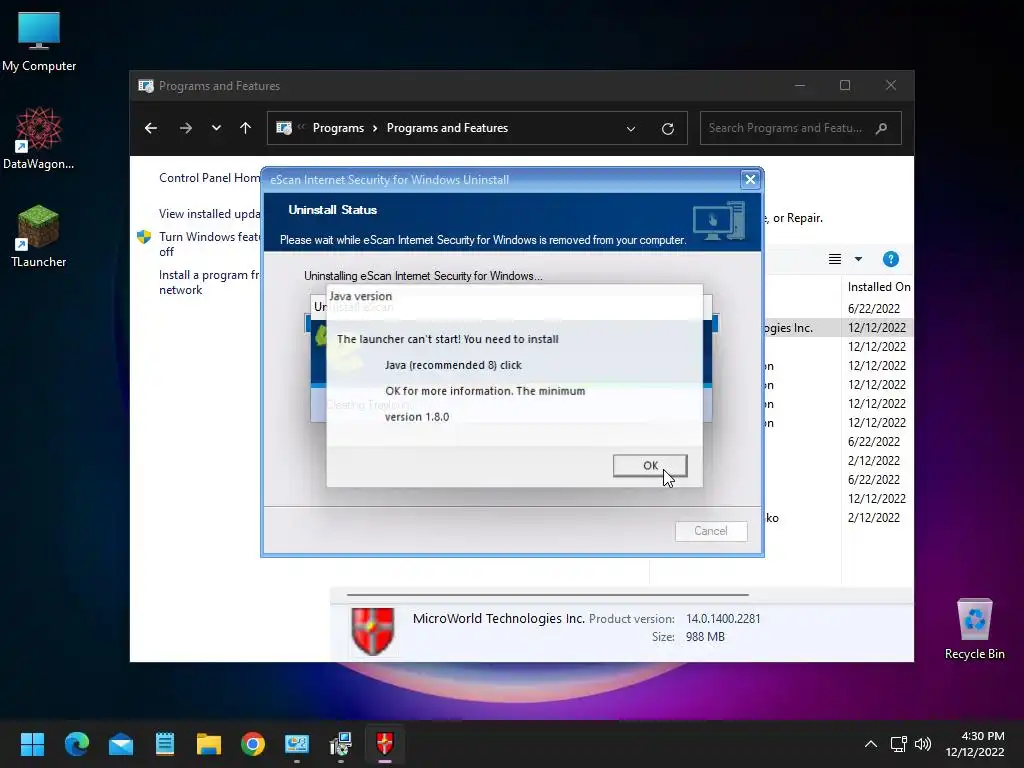Screen dimensions: 1024x768
Task: Go forward in Programs and Features
Action: coord(185,128)
